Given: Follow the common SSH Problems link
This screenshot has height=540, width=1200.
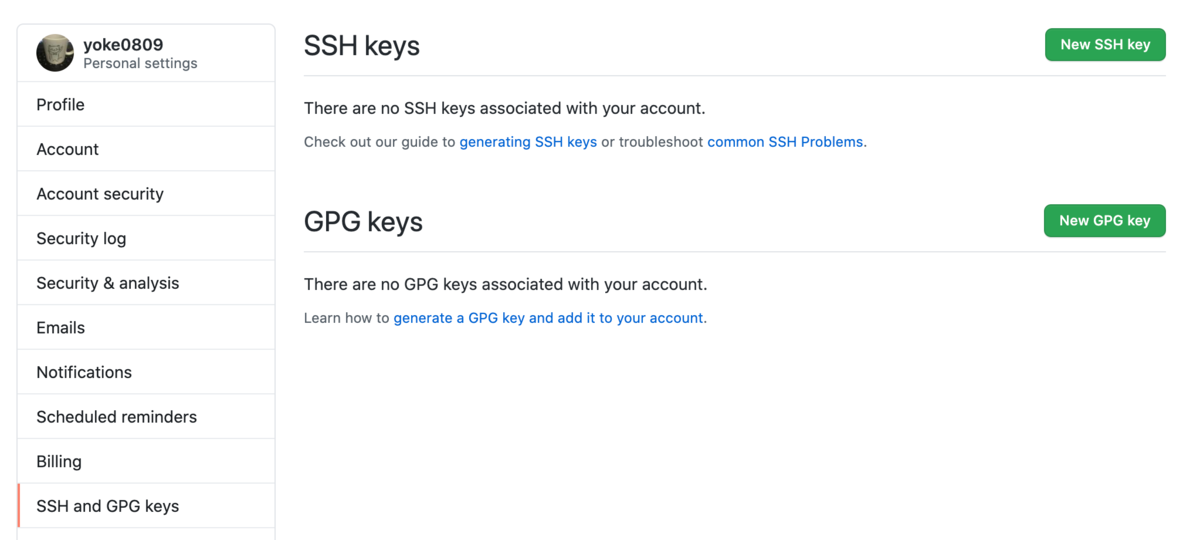Looking at the screenshot, I should click(x=785, y=142).
